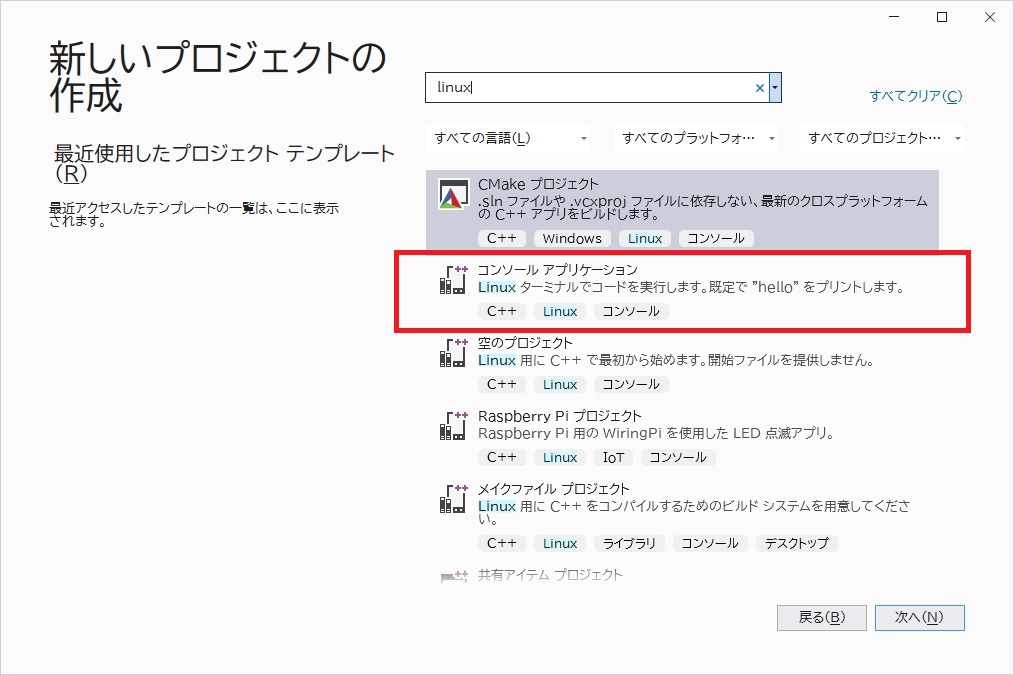
Task: Click the Windows tag under CMake project
Action: 572,239
